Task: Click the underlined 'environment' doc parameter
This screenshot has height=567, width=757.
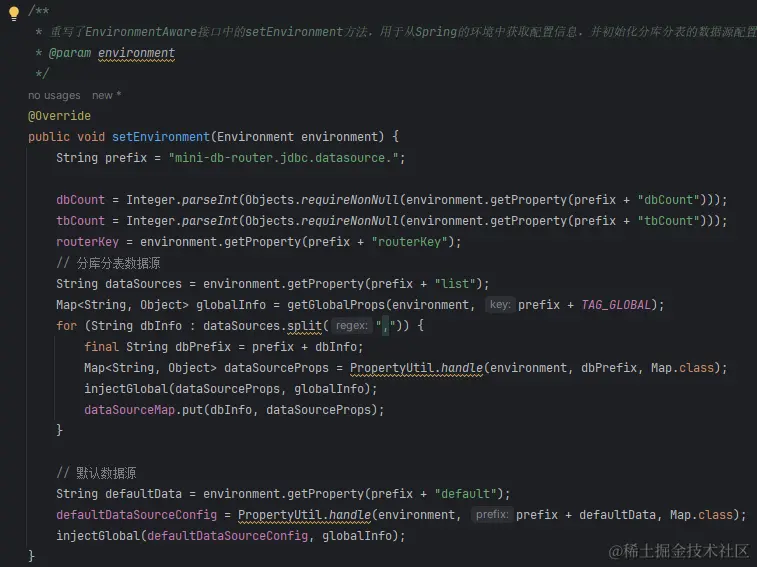Action: [137, 53]
